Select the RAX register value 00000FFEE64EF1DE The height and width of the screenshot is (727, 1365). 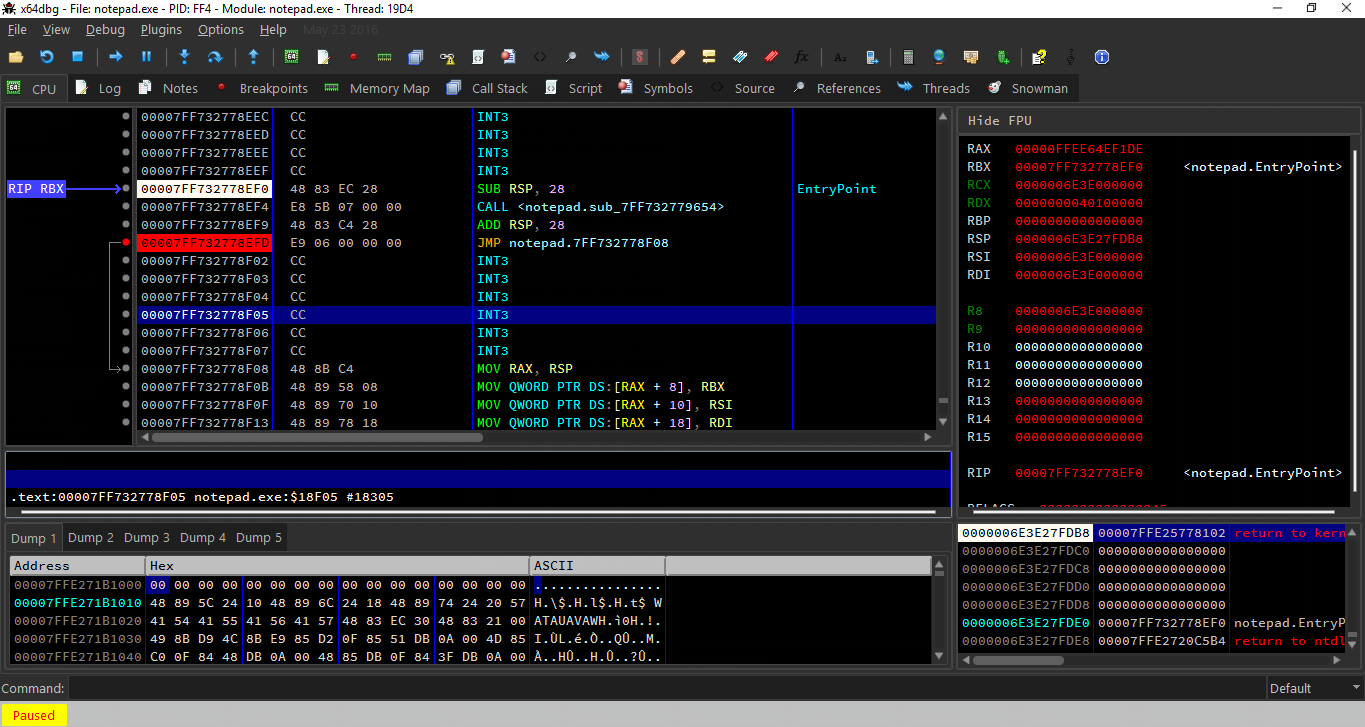[1079, 148]
